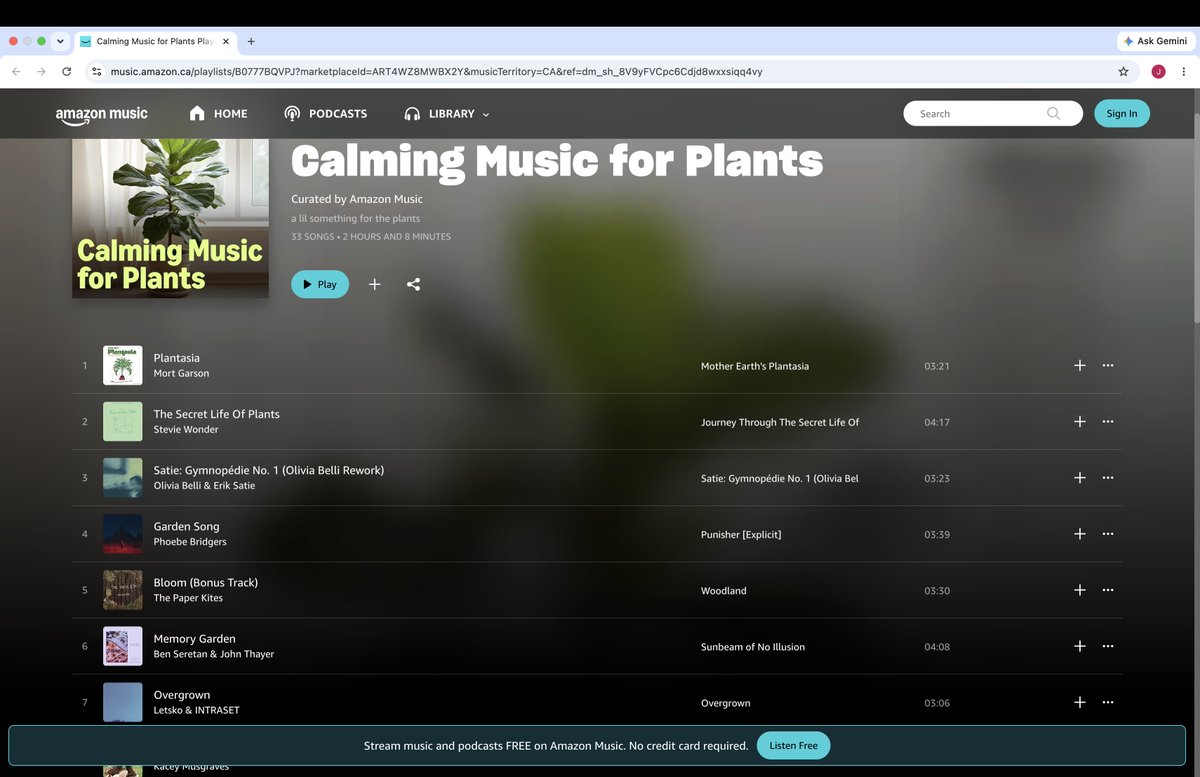The height and width of the screenshot is (777, 1200).
Task: Add Memory Garden with plus icon
Action: pos(1079,646)
